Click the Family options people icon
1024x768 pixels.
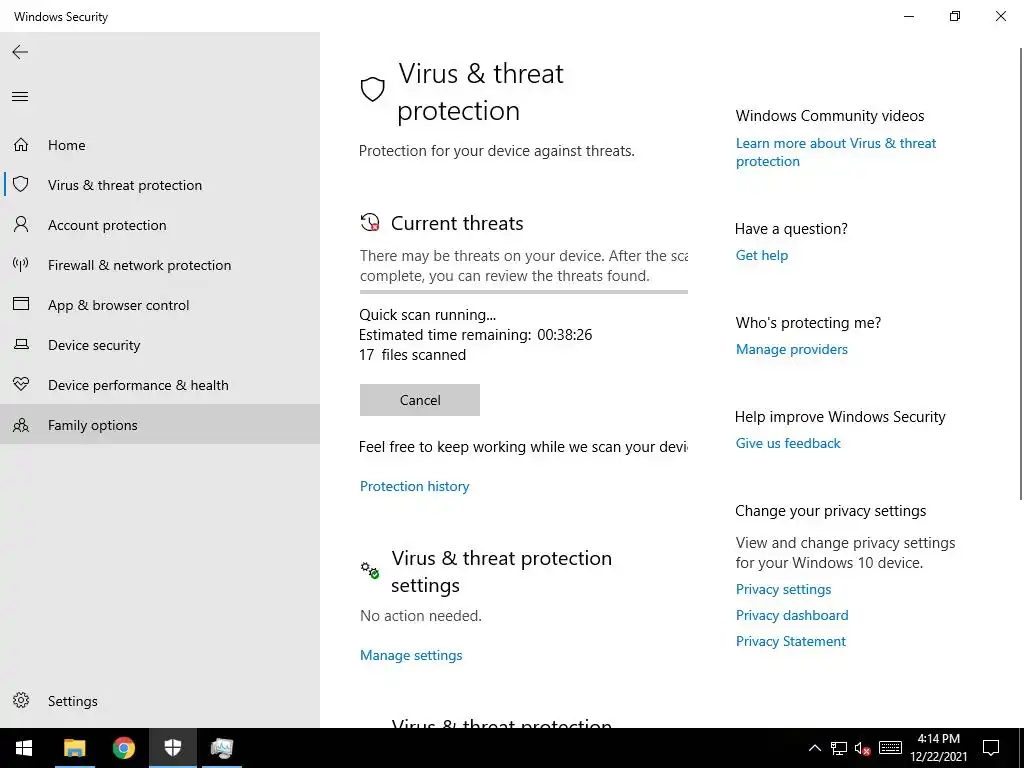tap(21, 425)
